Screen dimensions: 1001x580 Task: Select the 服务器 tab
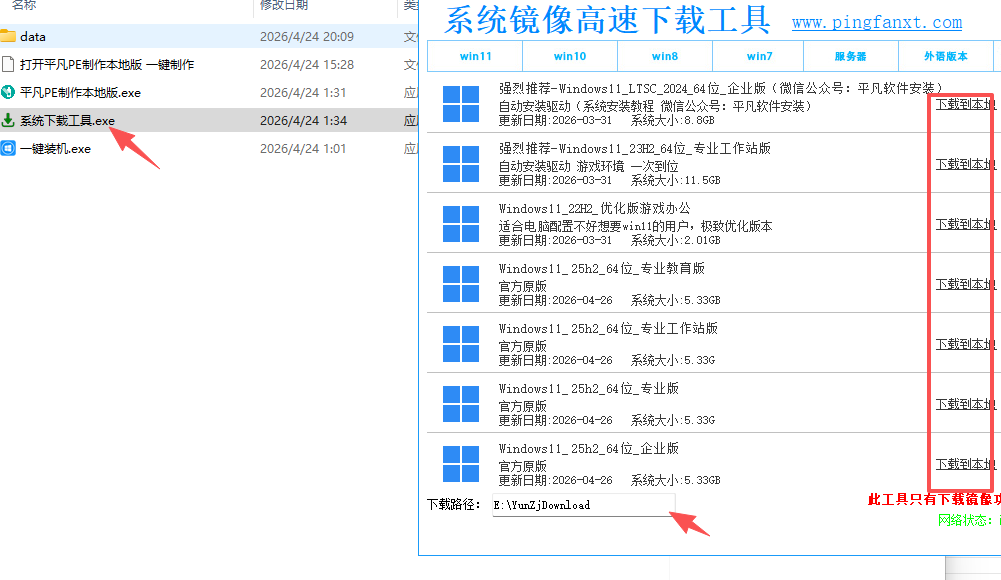[x=850, y=56]
